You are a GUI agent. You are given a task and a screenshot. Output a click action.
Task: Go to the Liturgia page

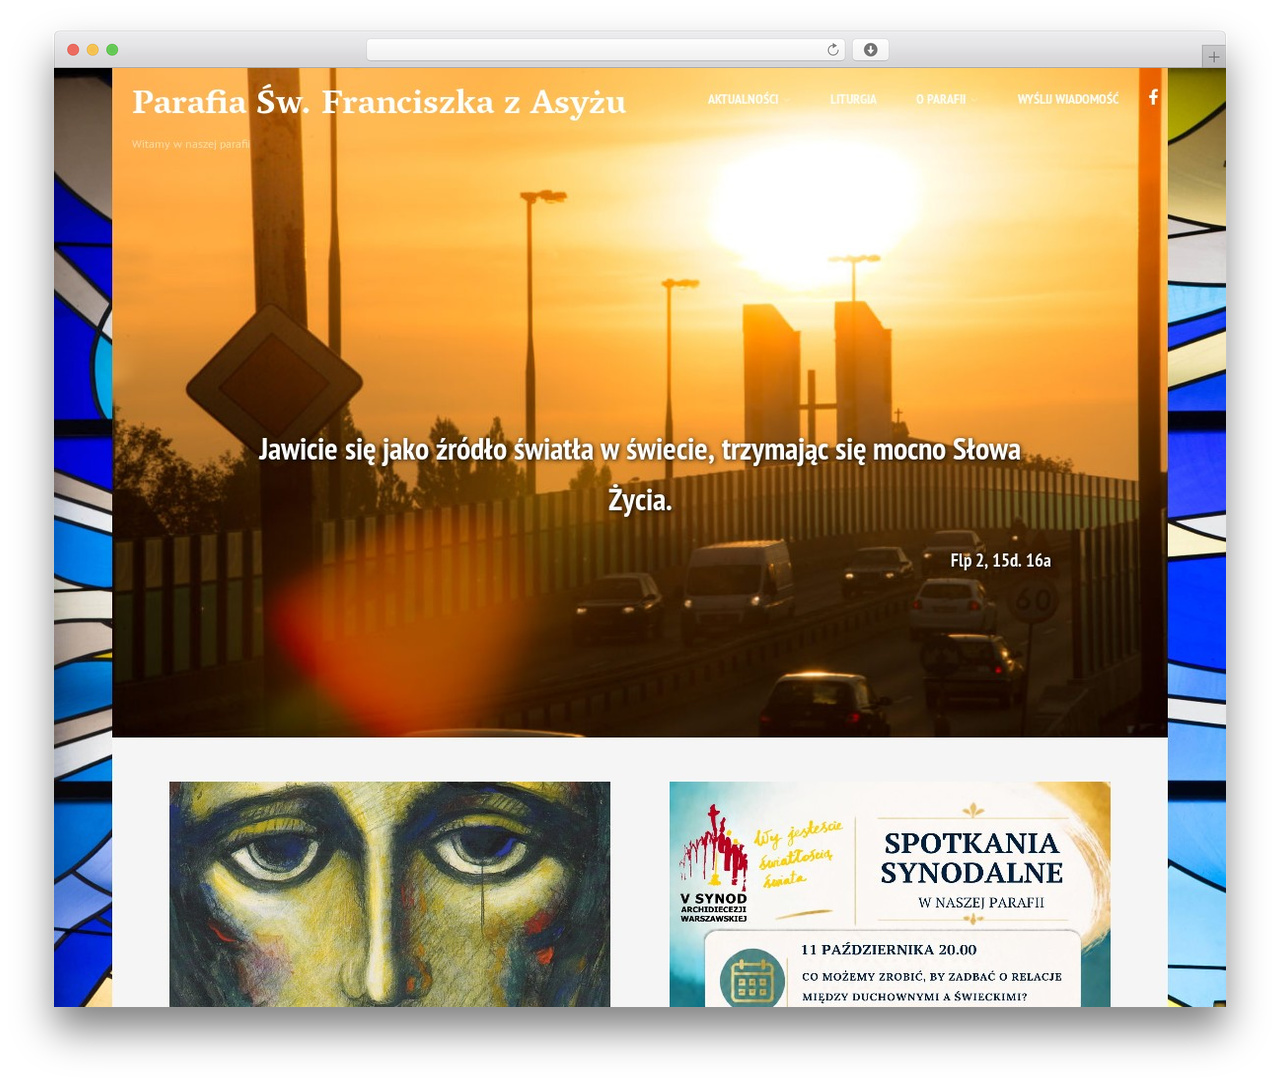point(853,99)
